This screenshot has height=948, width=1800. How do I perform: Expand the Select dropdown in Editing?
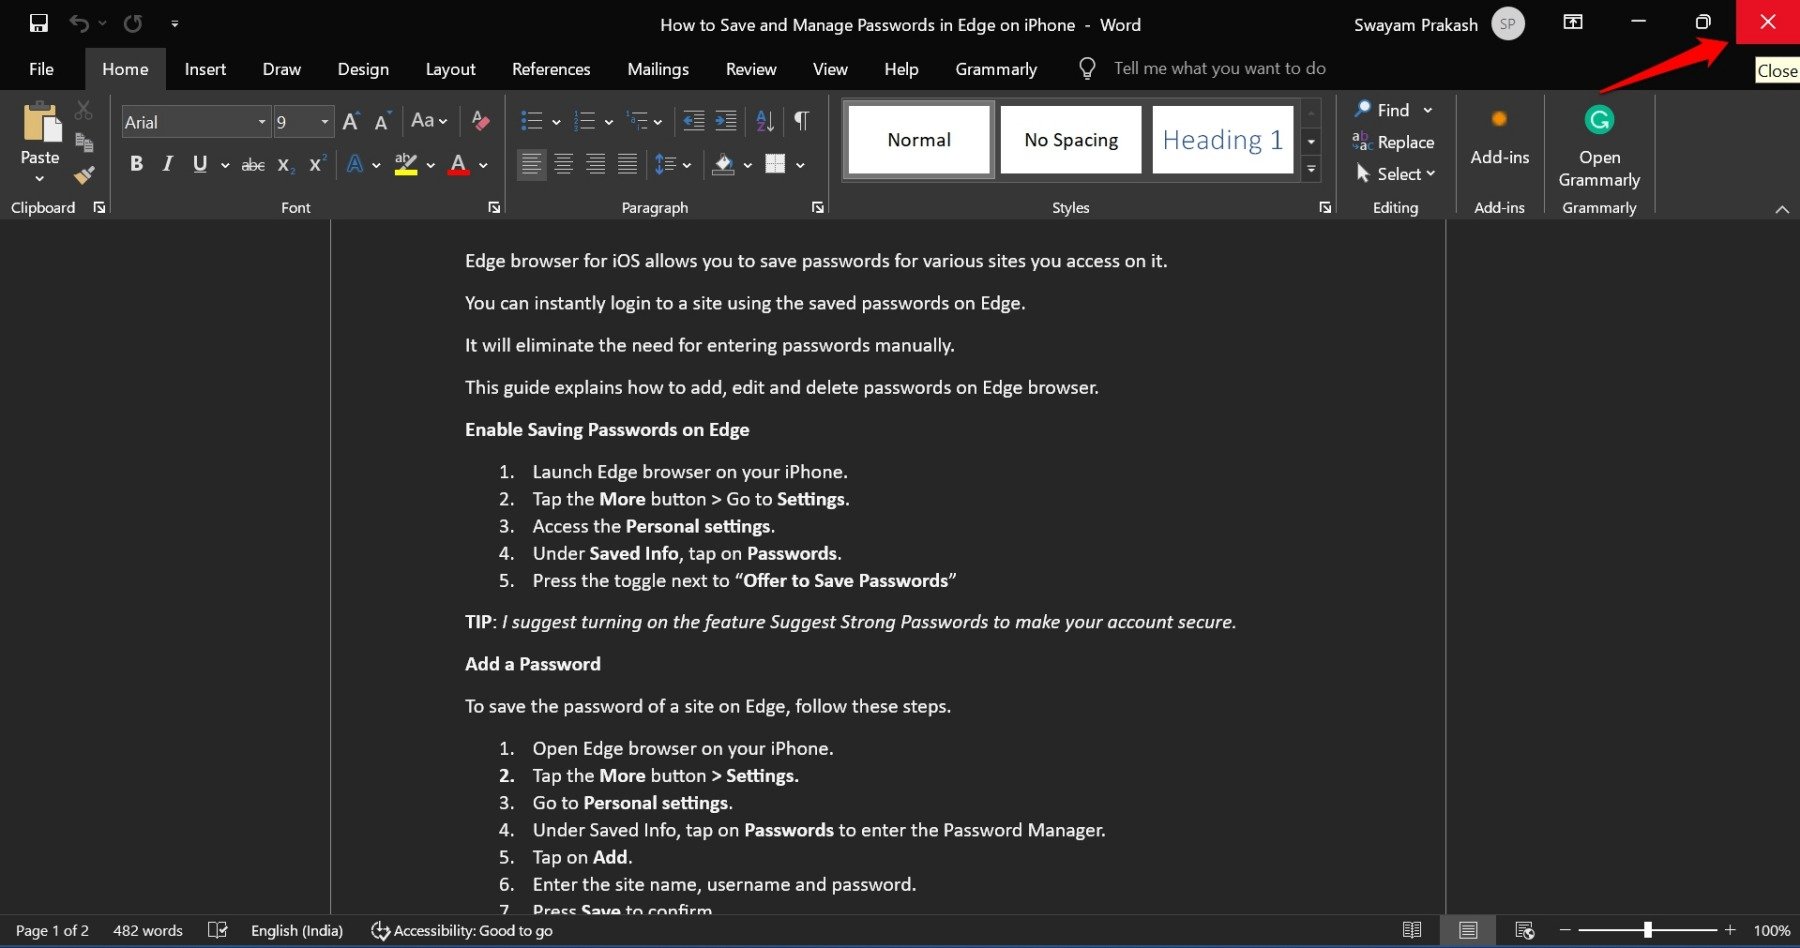pyautogui.click(x=1396, y=174)
